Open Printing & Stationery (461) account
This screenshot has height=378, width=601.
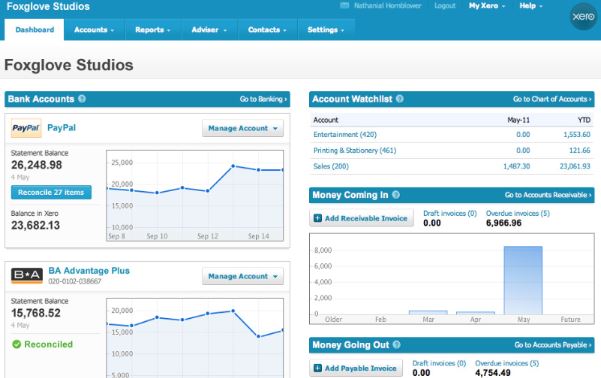[x=355, y=150]
